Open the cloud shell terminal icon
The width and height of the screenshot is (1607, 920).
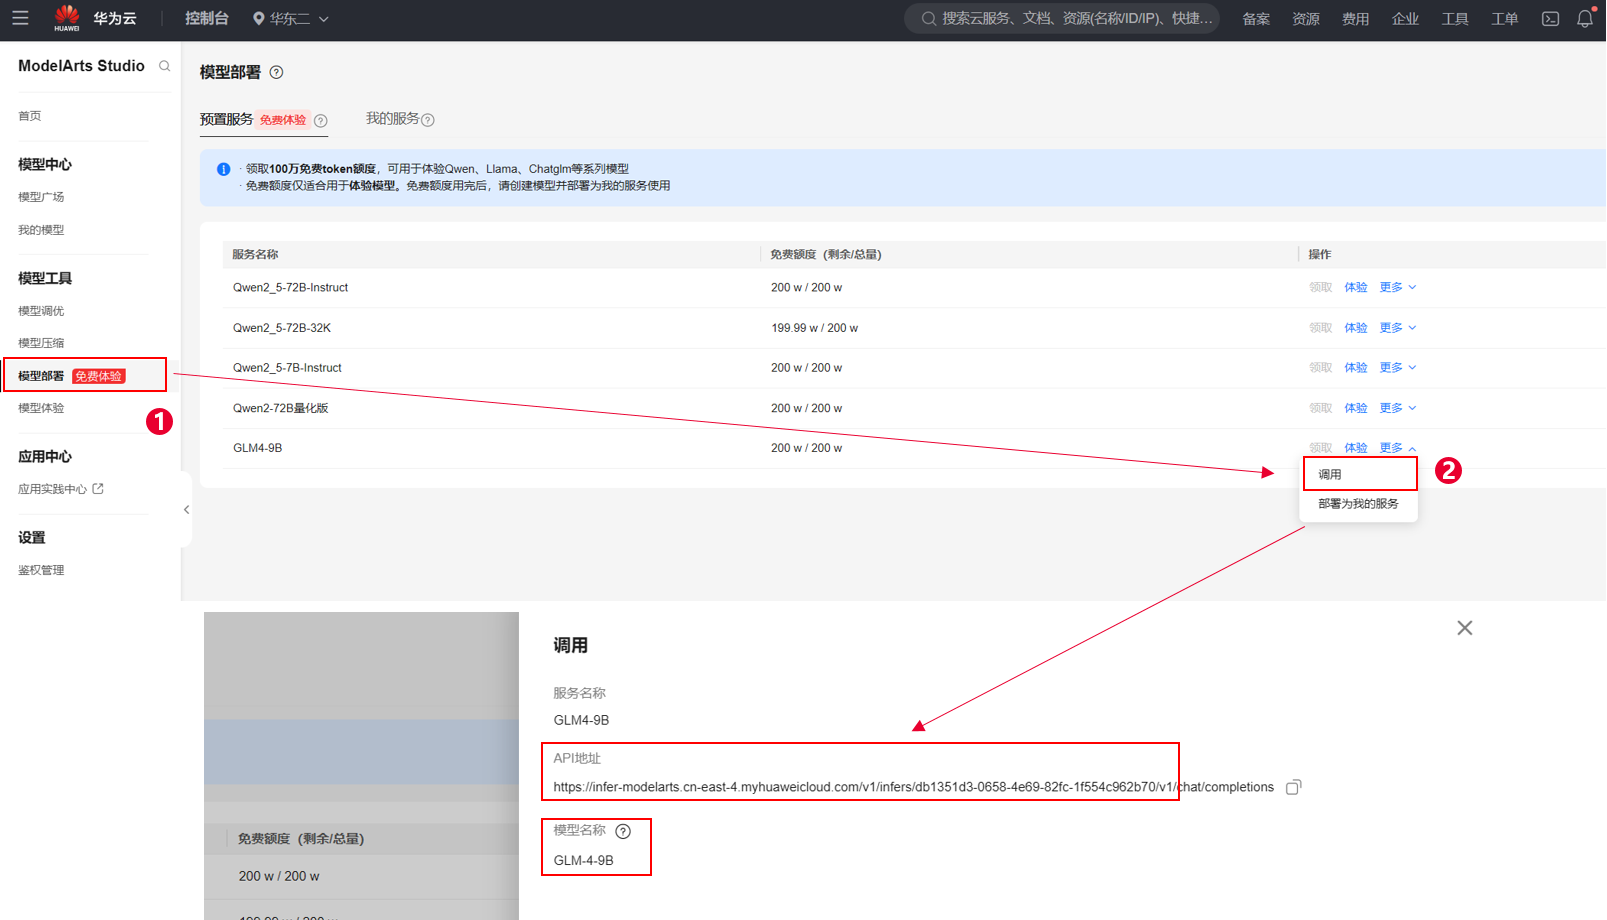click(1550, 19)
